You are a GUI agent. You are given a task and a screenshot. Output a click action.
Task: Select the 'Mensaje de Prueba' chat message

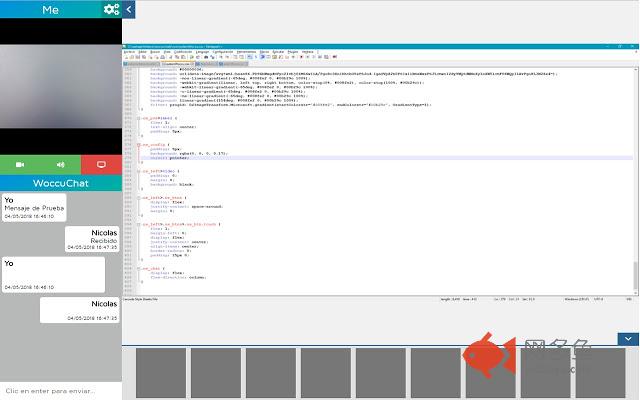(x=34, y=208)
